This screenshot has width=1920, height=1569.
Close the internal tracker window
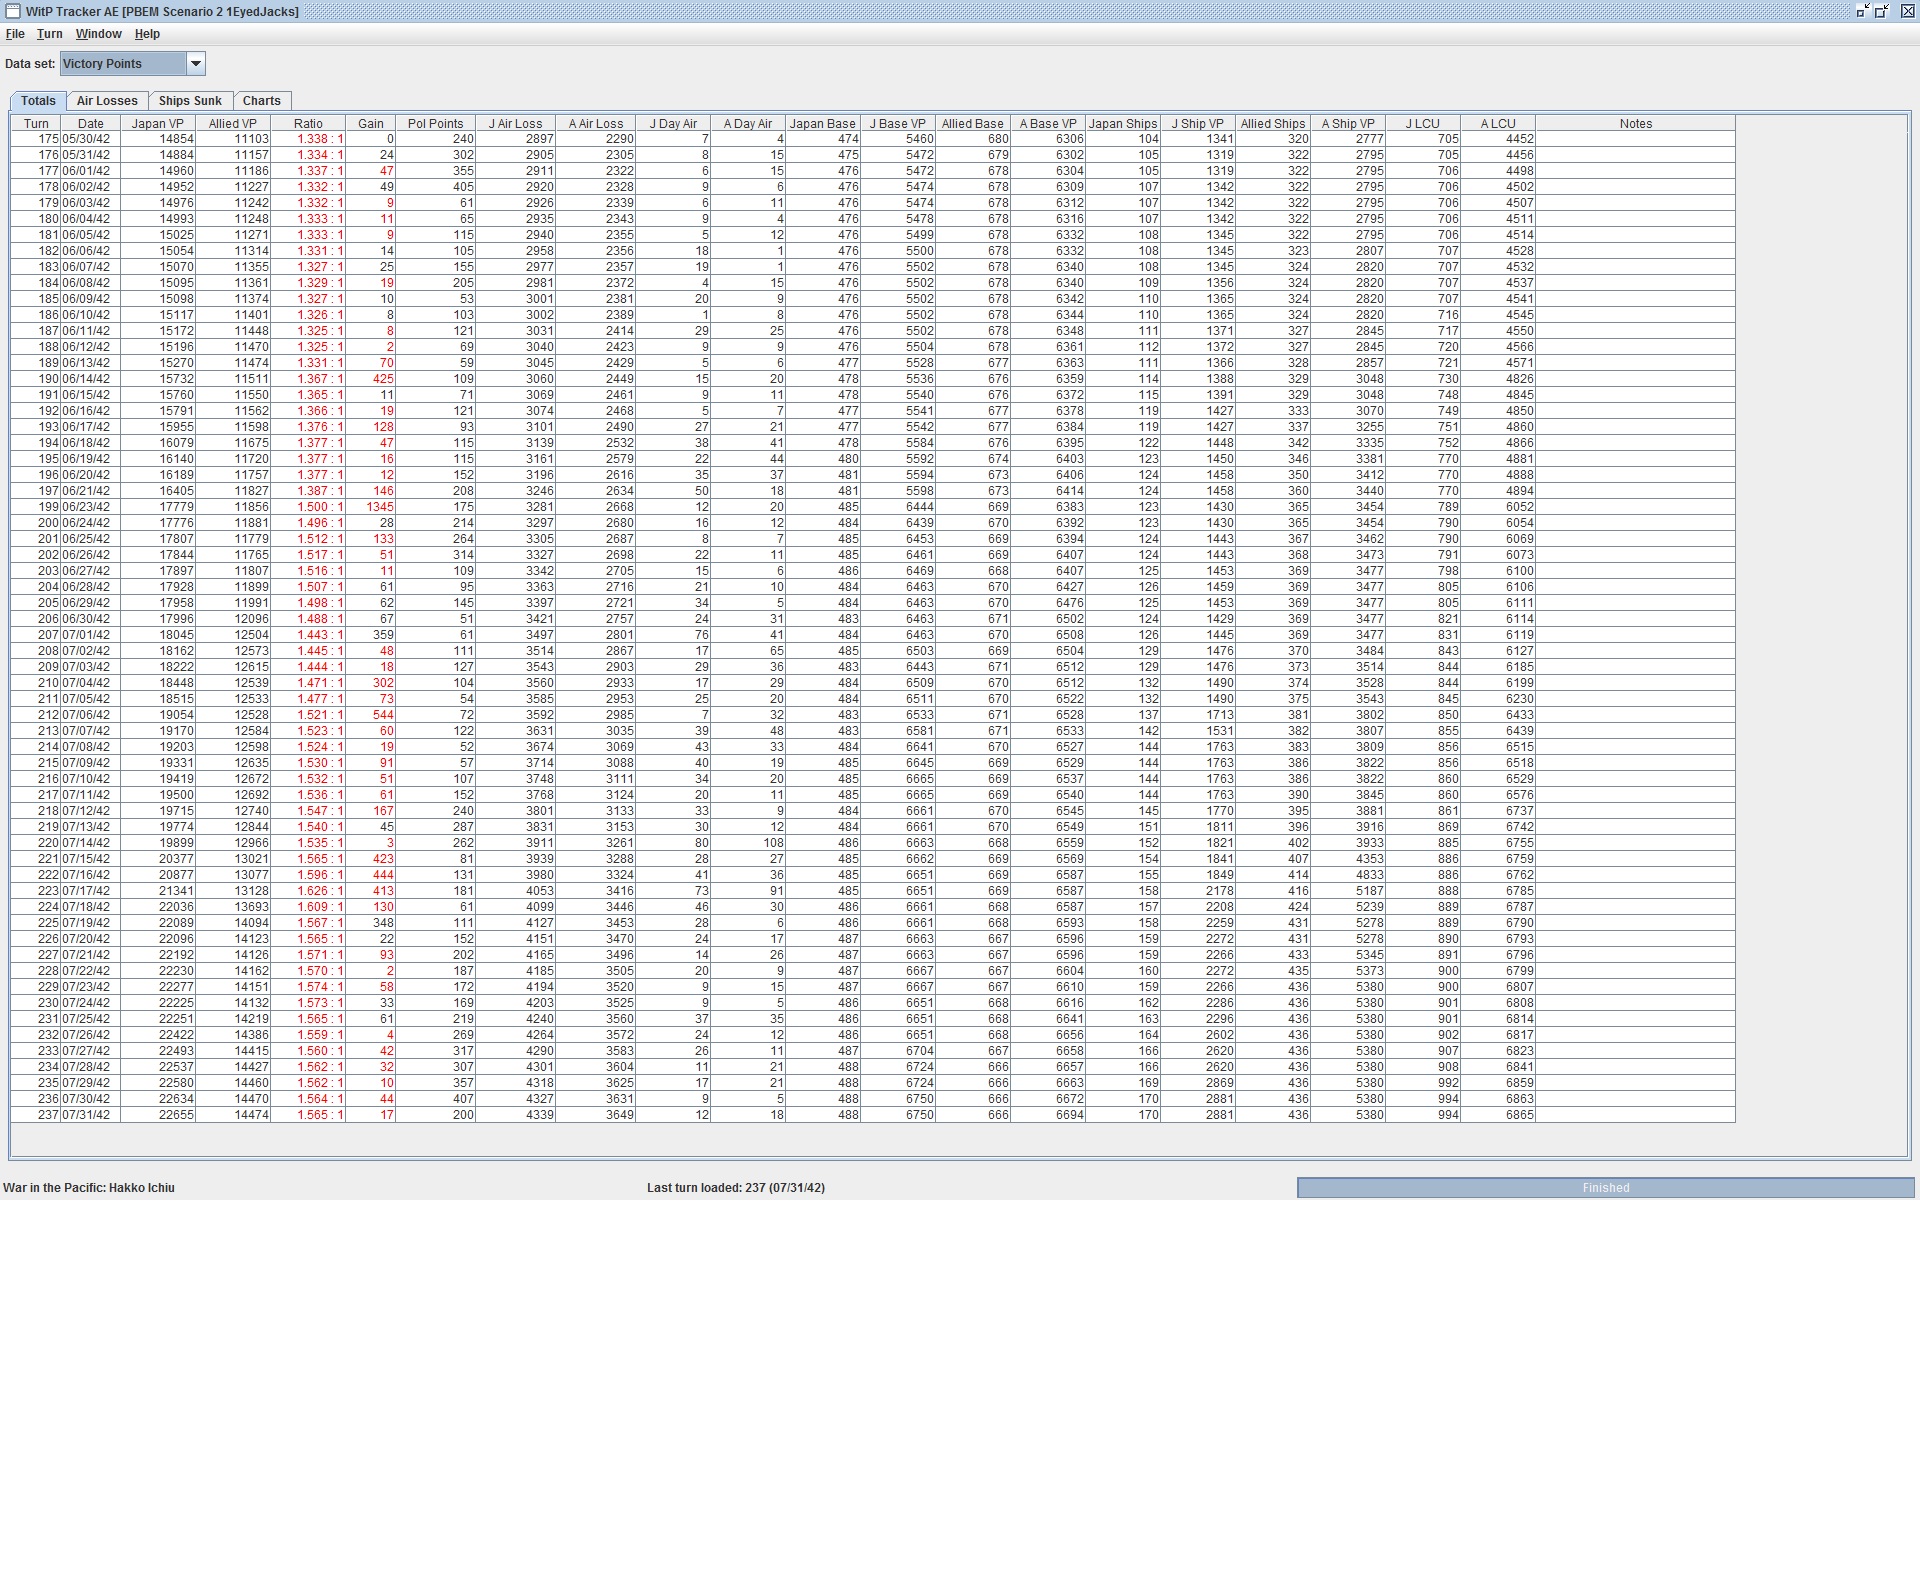tap(1907, 11)
